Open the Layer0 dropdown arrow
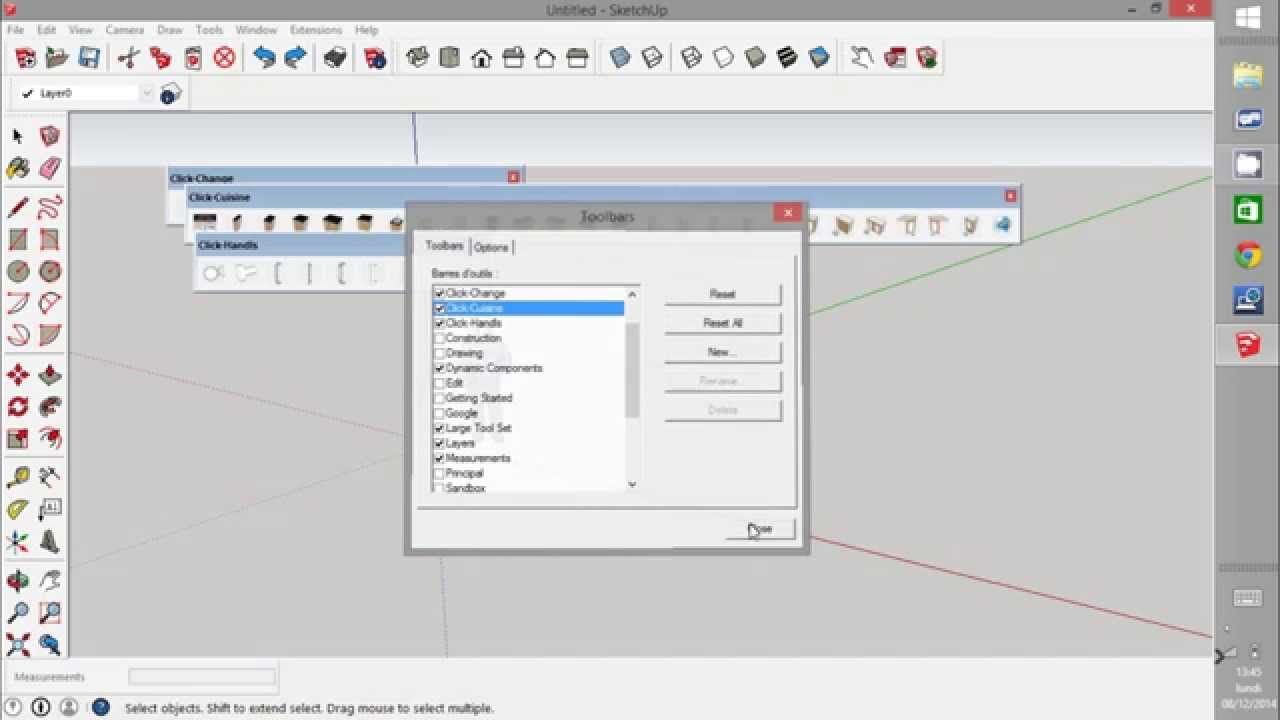The height and width of the screenshot is (720, 1280). click(146, 93)
